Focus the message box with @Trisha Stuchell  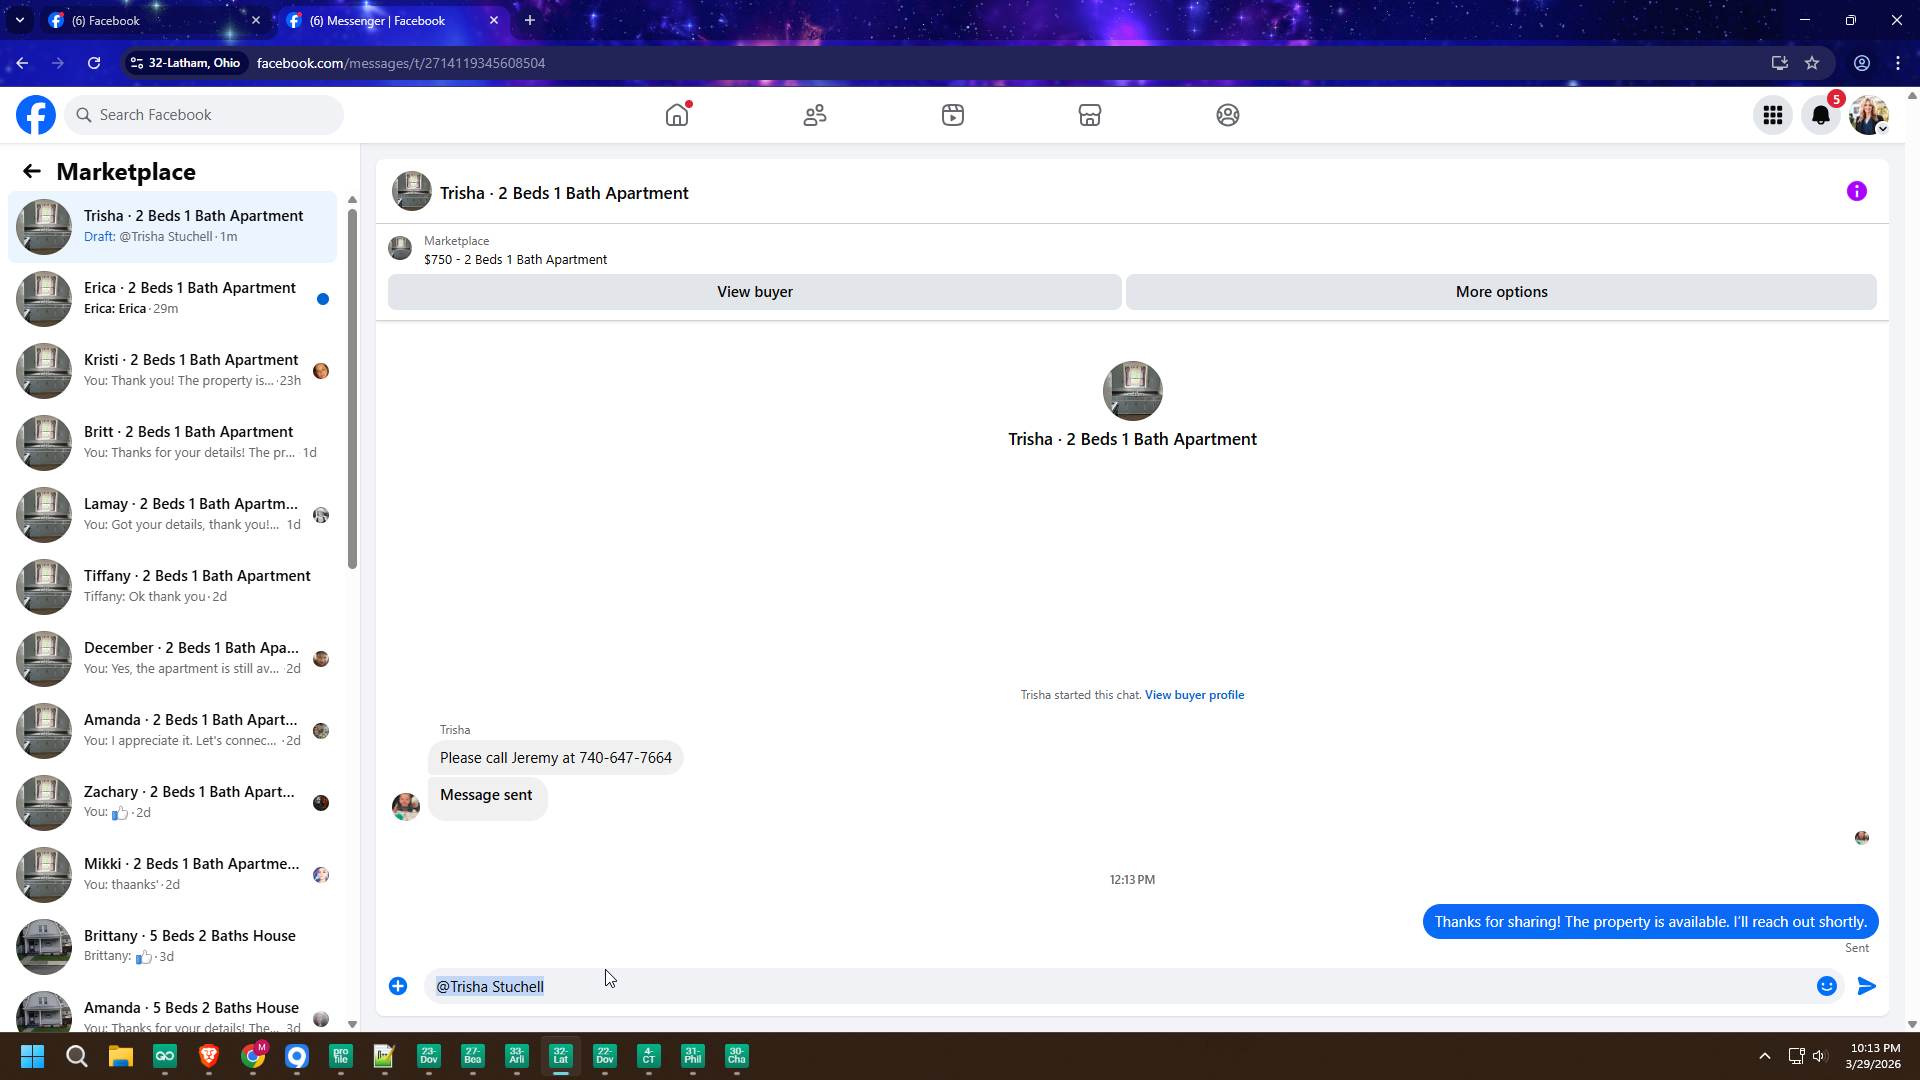pos(1118,987)
